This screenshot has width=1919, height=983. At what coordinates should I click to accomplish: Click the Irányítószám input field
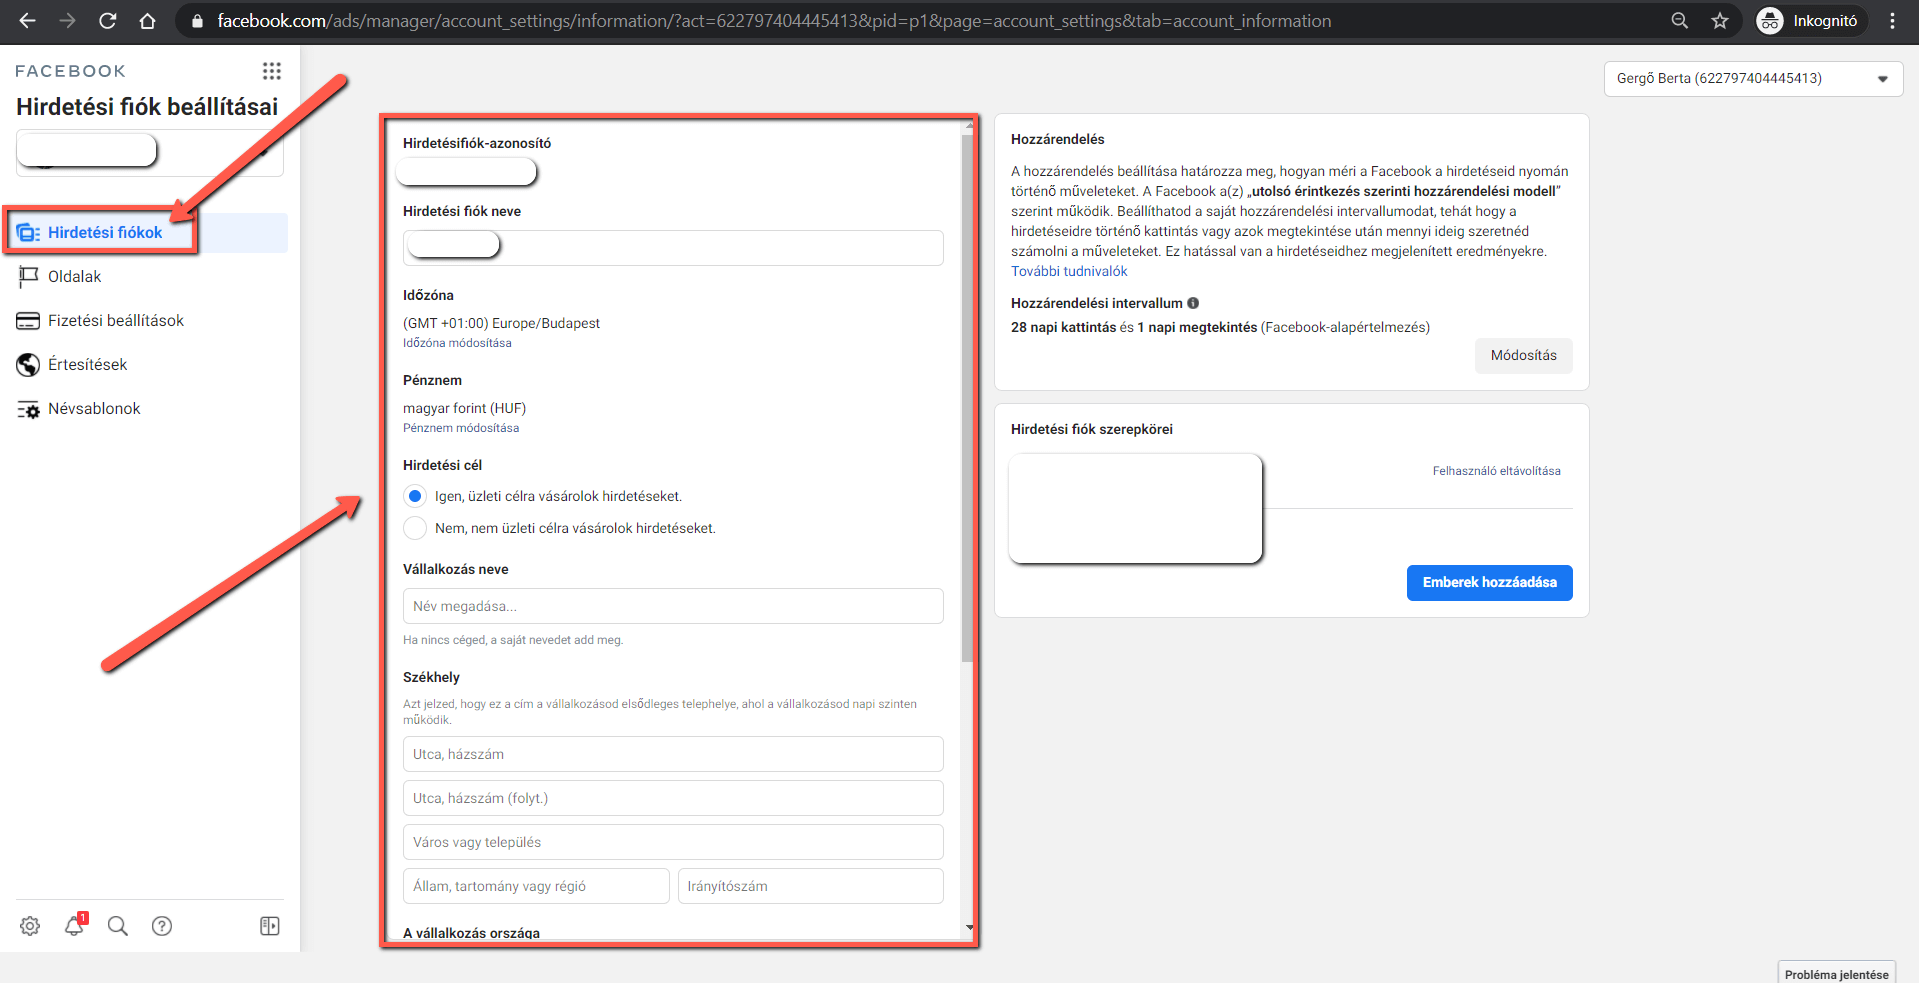[x=811, y=886]
